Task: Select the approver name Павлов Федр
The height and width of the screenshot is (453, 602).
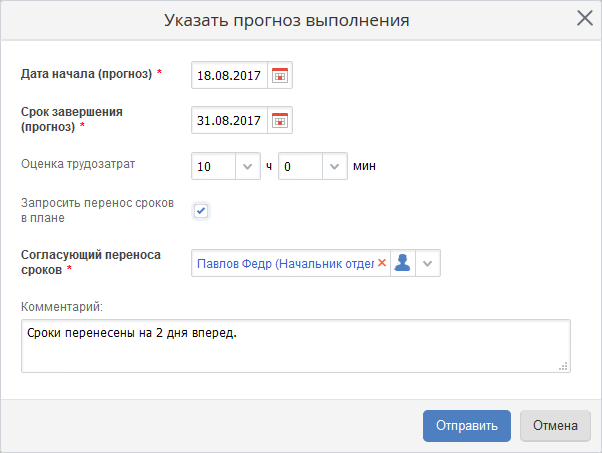Action: [284, 263]
